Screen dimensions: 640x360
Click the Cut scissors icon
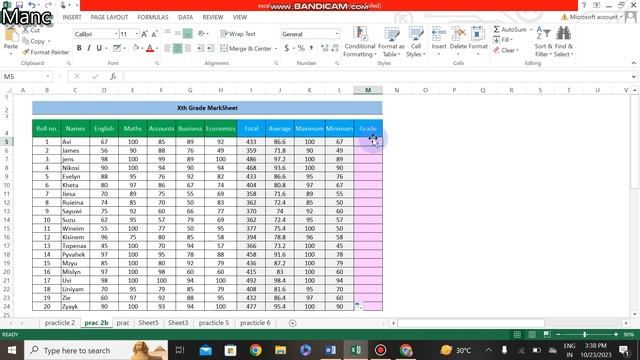25,30
